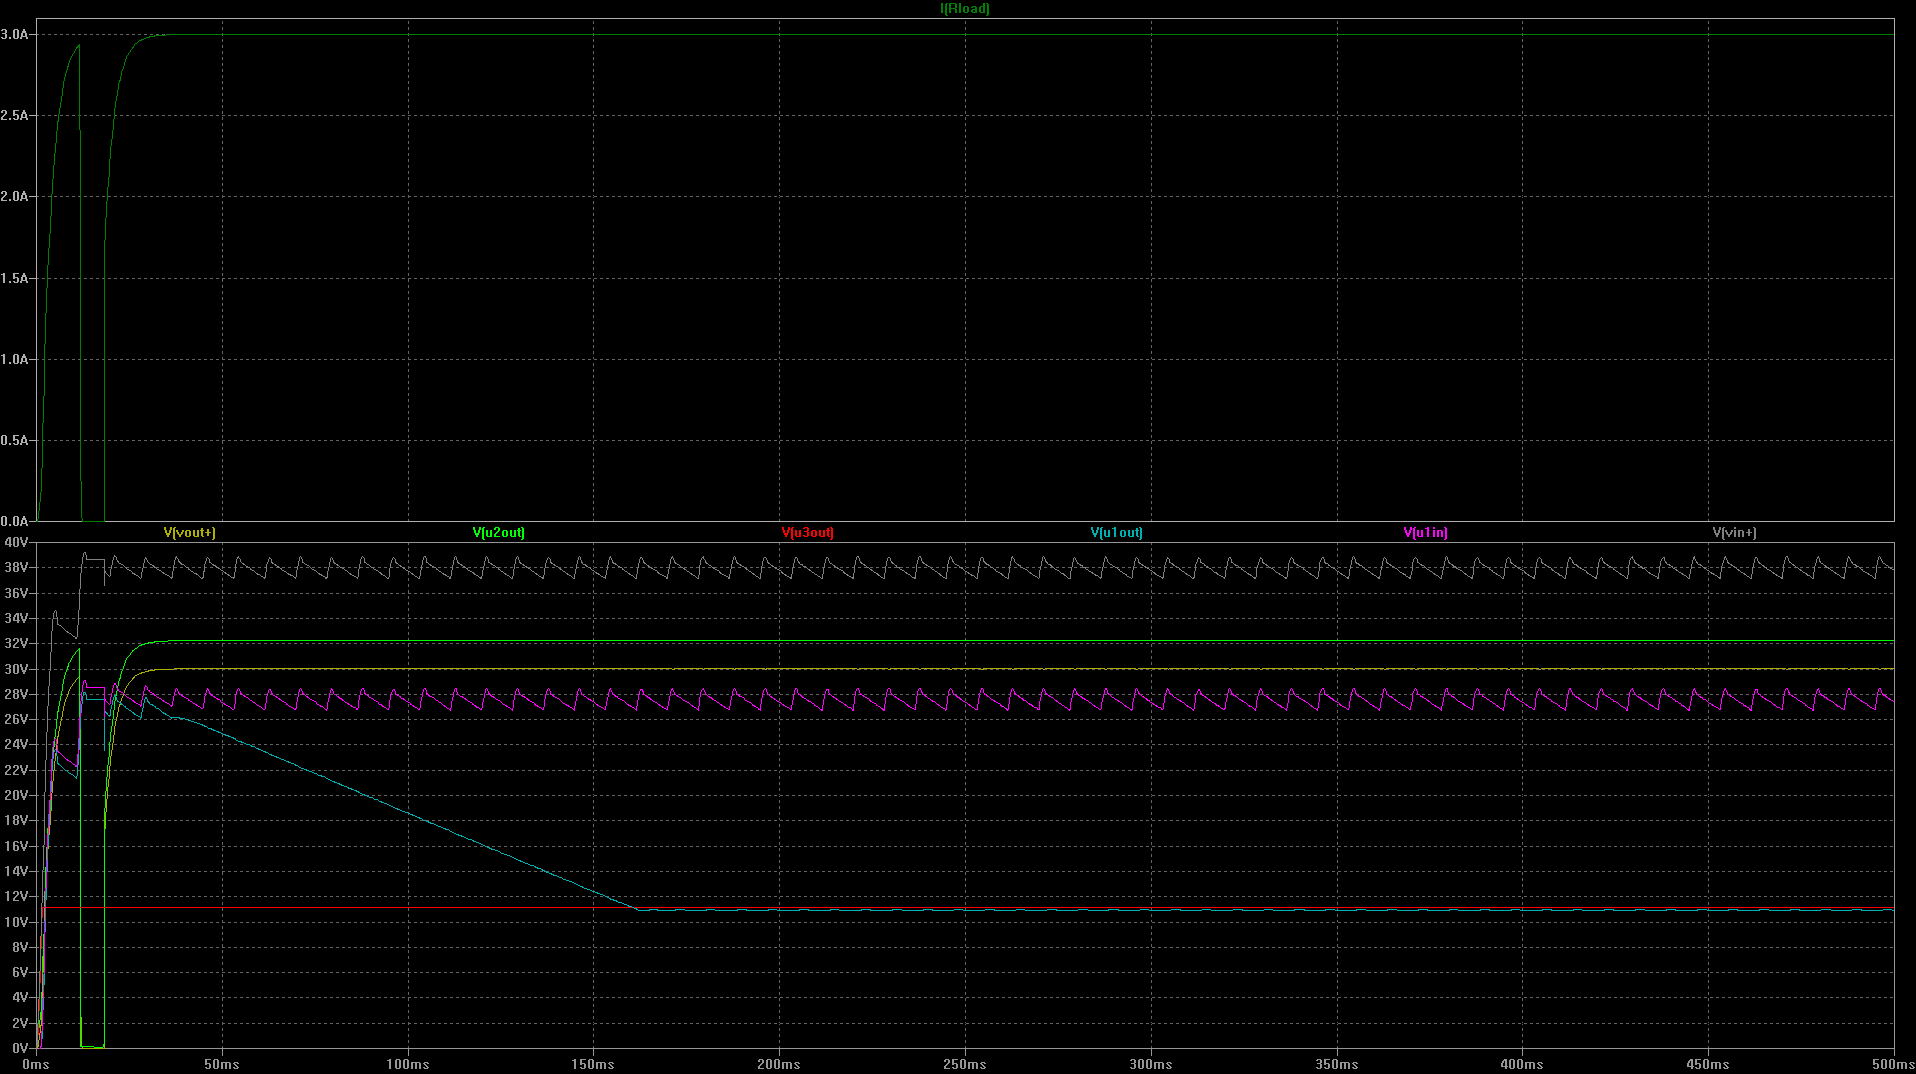Click the 300ms time axis label

pos(1151,1065)
